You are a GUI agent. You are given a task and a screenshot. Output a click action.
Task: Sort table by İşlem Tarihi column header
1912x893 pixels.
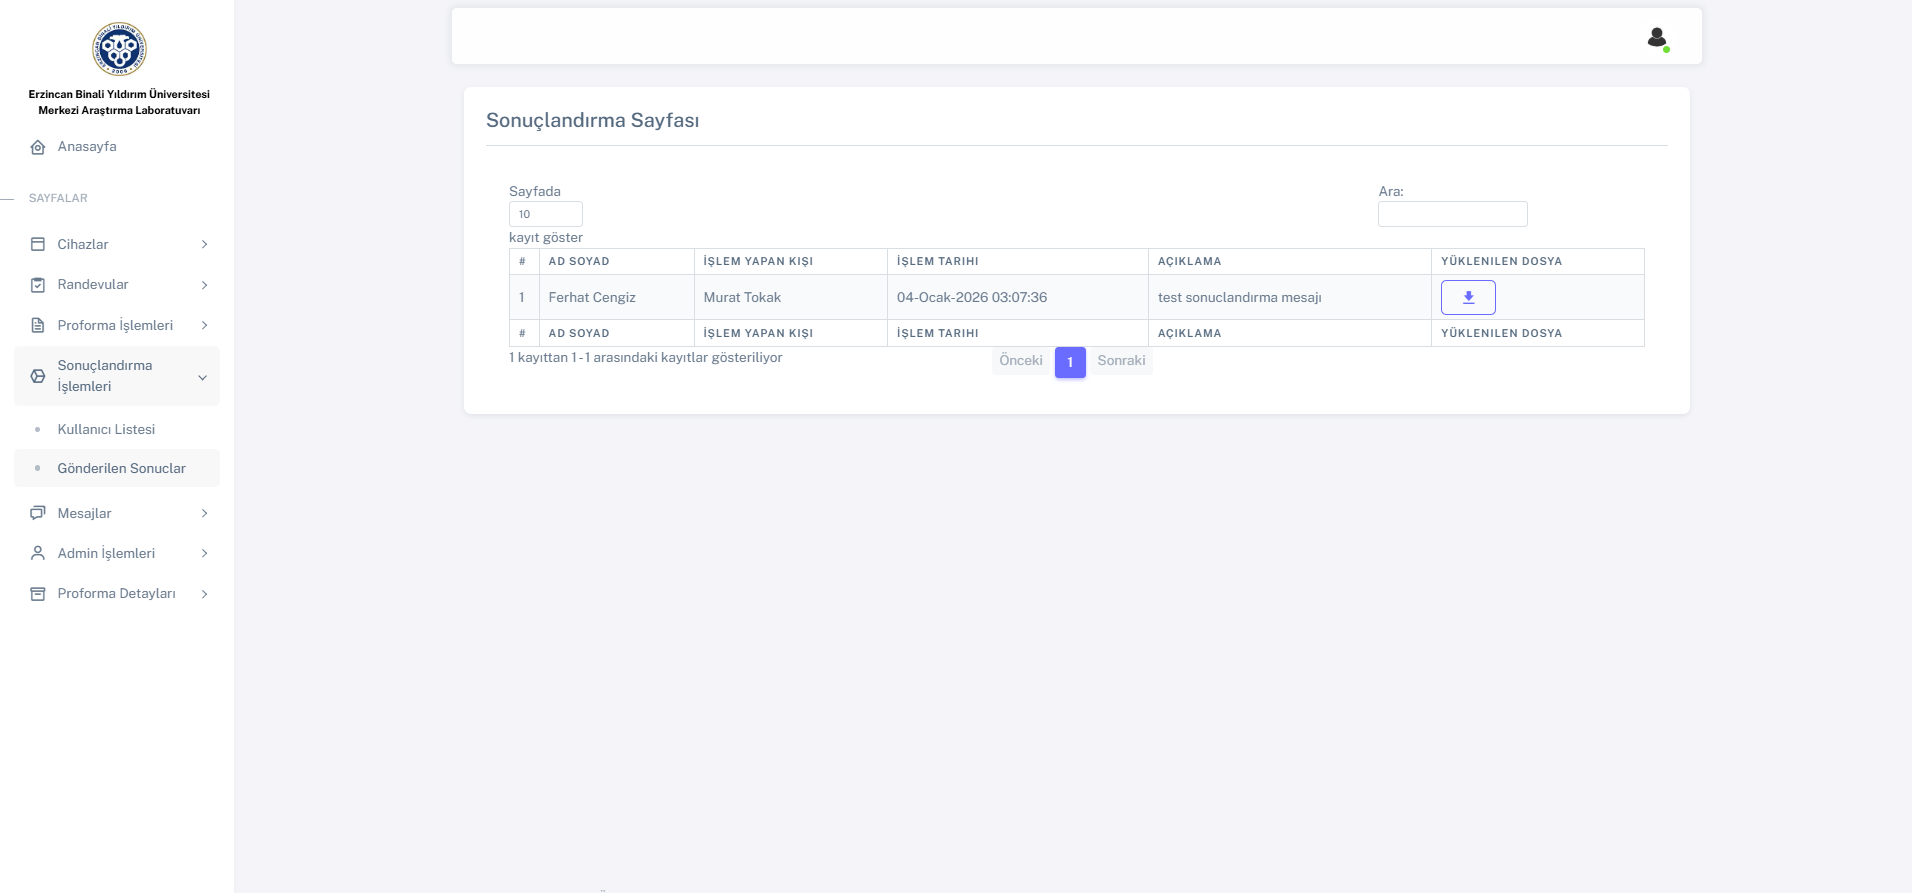(x=937, y=261)
